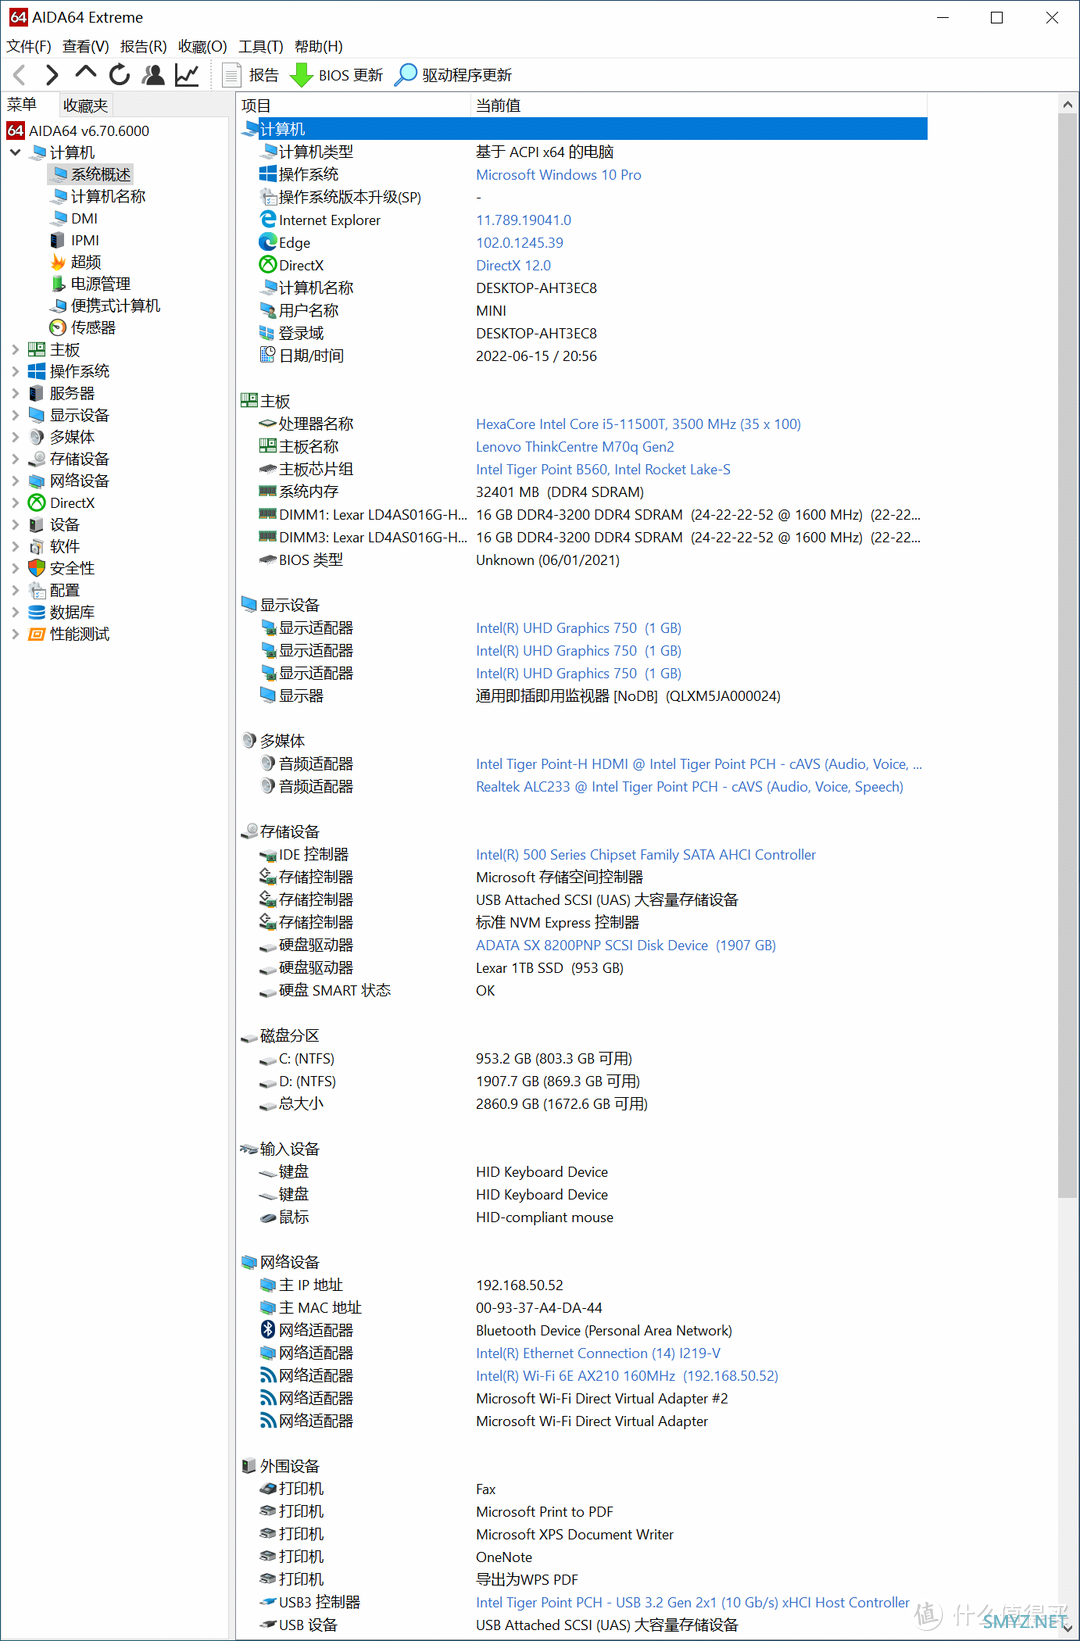This screenshot has width=1080, height=1641.
Task: Open the 帮助(H) menu
Action: point(318,46)
